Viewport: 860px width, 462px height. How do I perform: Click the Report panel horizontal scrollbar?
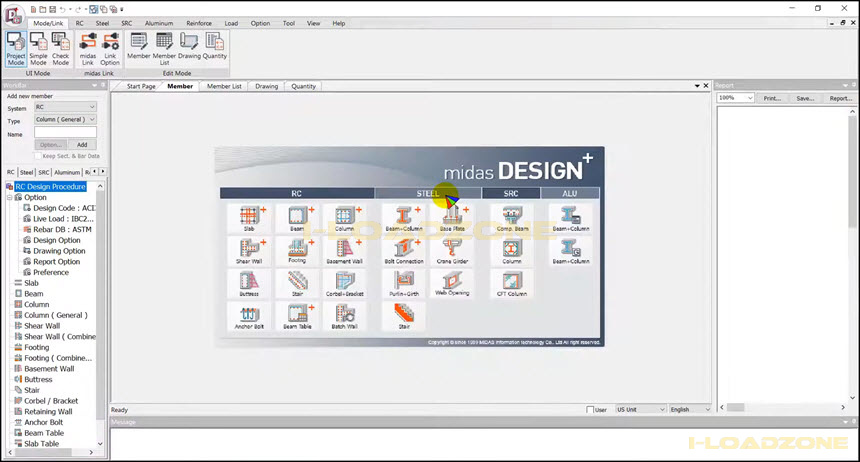[x=783, y=408]
